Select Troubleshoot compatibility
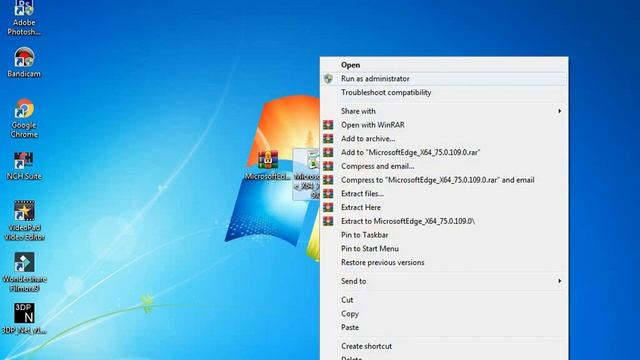The image size is (640, 360). click(444, 92)
